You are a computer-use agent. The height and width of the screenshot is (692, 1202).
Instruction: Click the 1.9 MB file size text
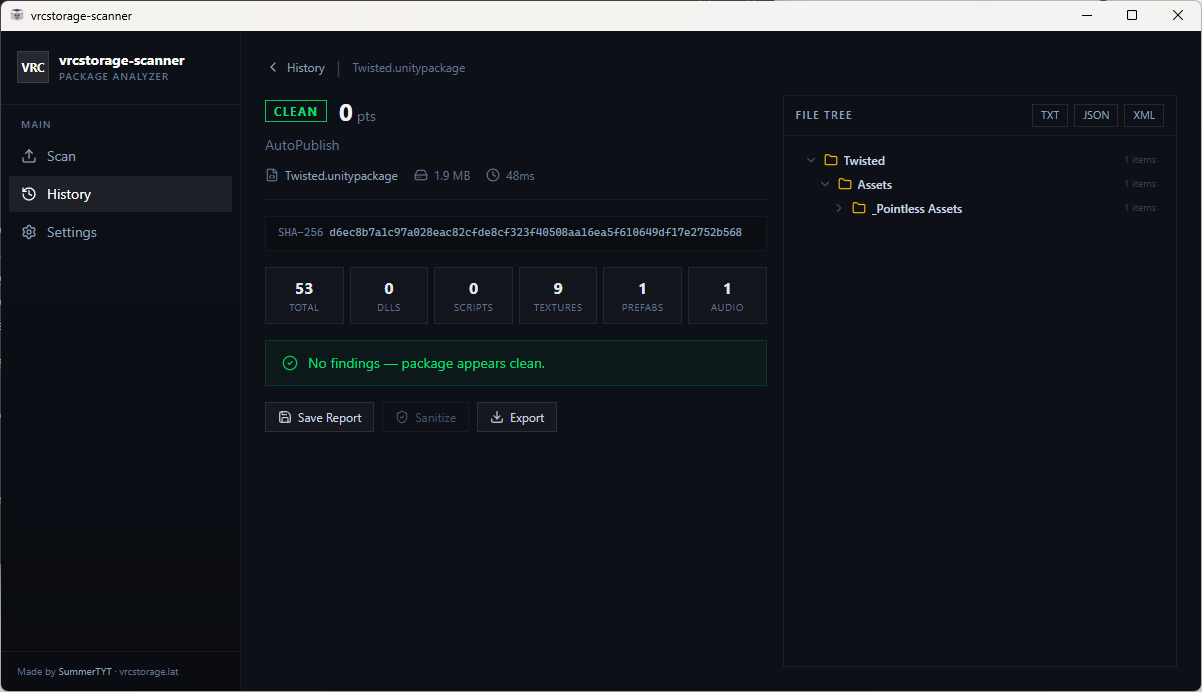tap(452, 176)
